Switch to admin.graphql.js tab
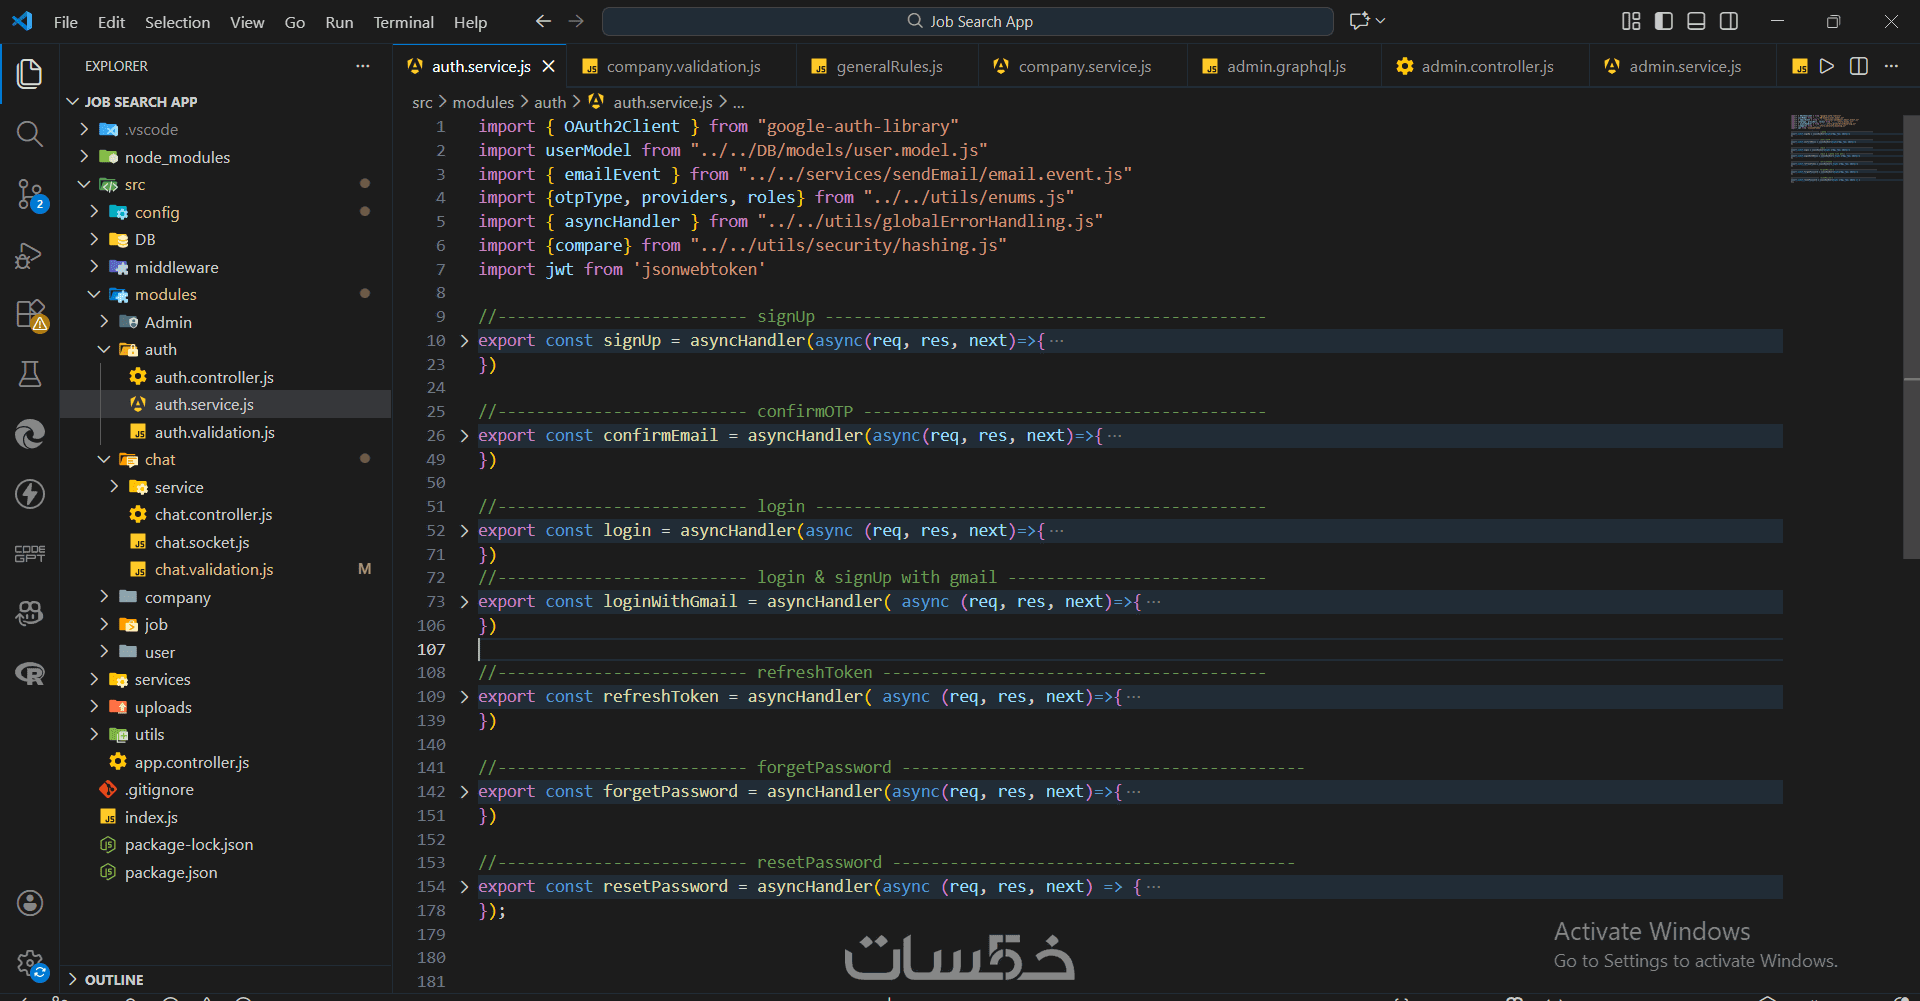This screenshot has width=1920, height=1001. pos(1286,66)
